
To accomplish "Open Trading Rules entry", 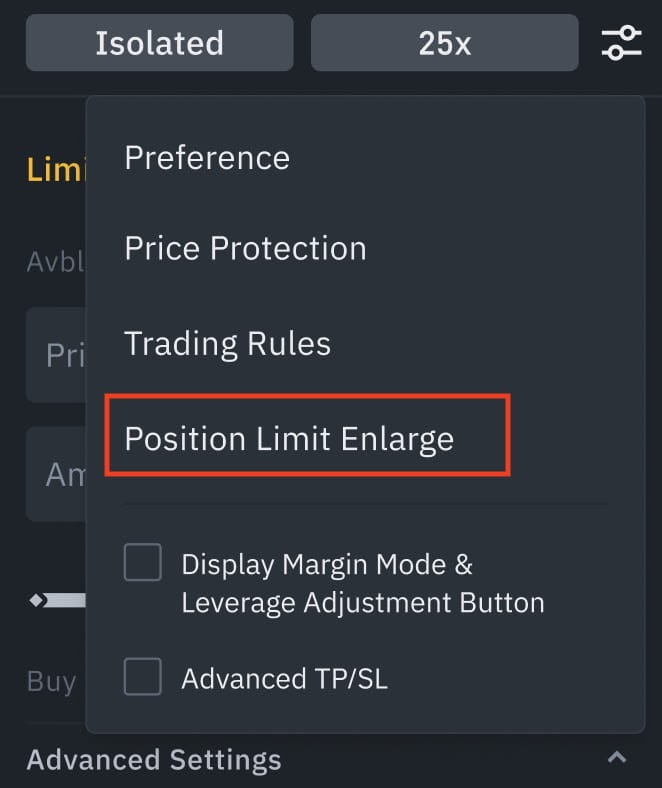I will click(227, 344).
